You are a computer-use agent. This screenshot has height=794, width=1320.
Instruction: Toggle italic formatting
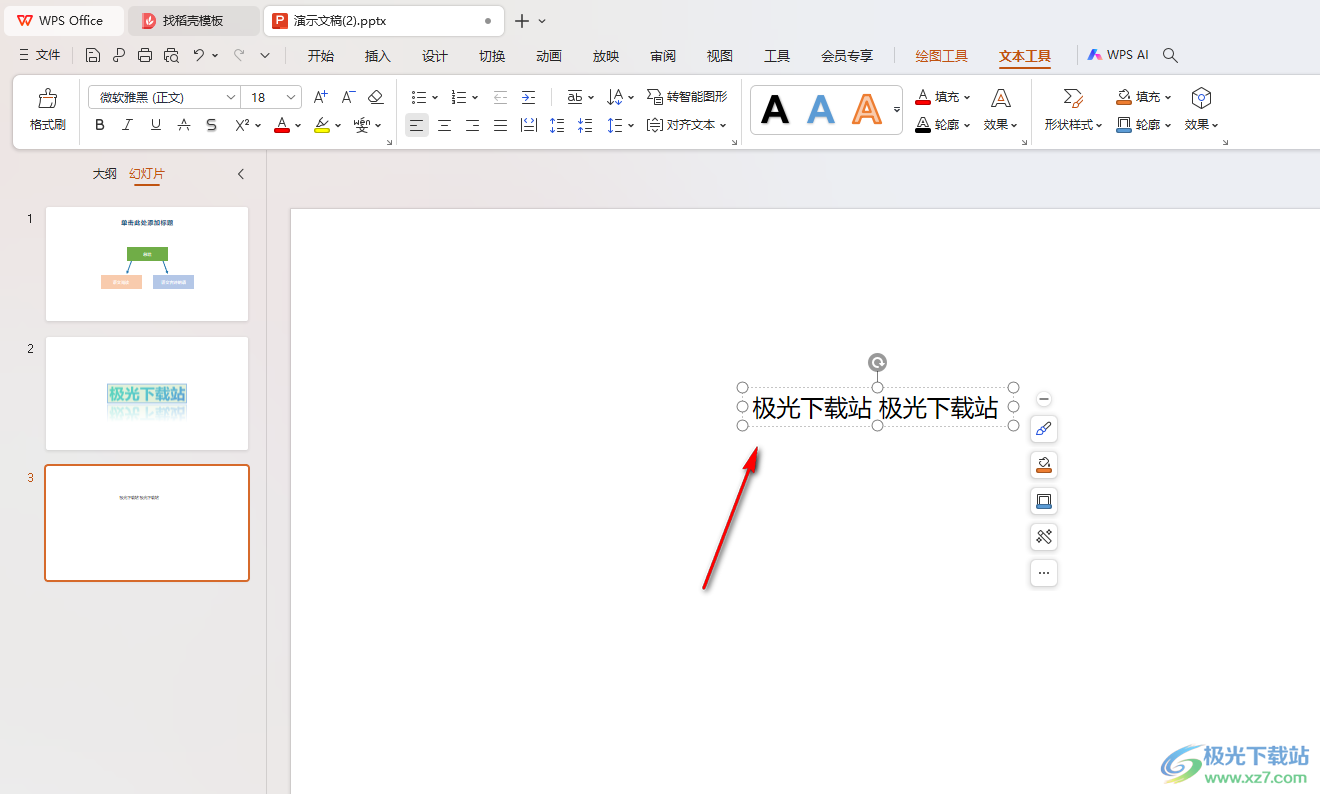(127, 125)
